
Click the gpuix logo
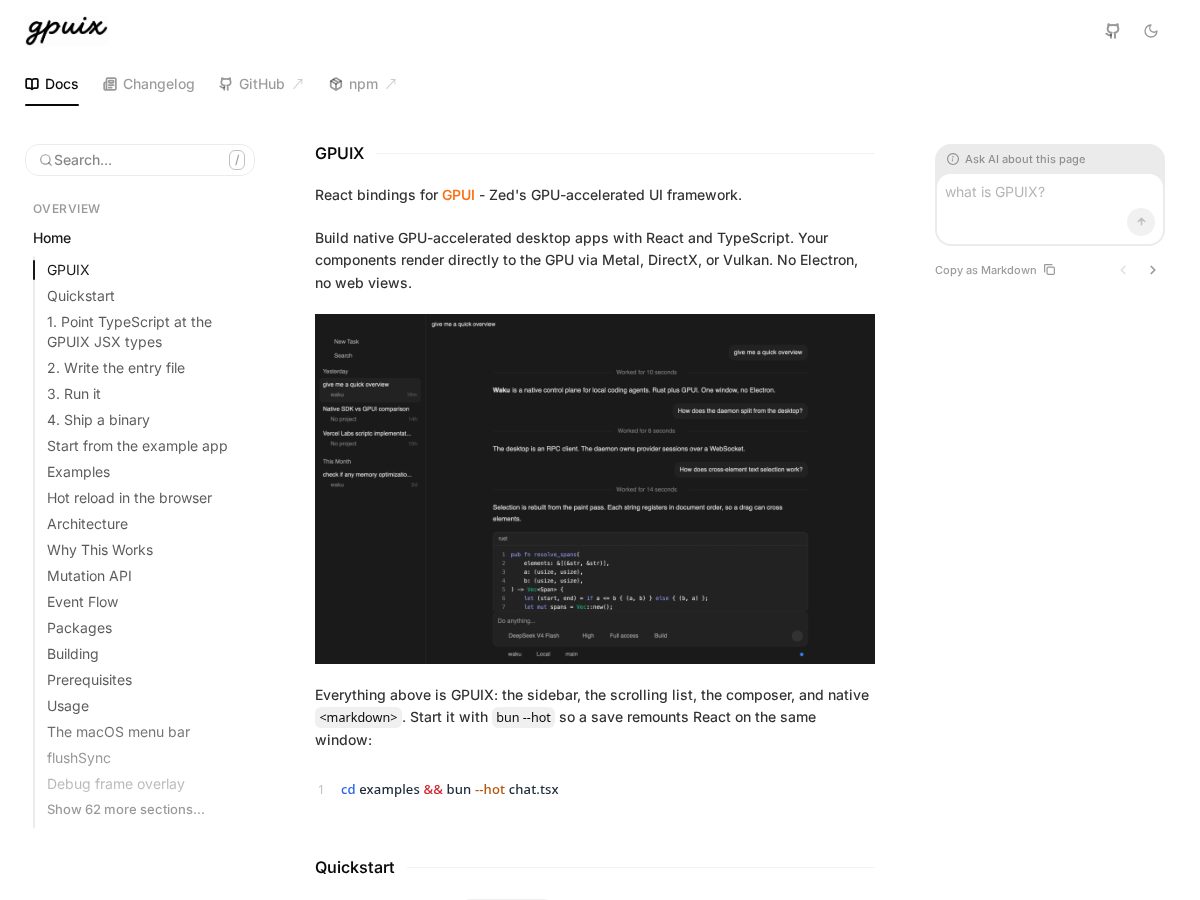coord(66,30)
